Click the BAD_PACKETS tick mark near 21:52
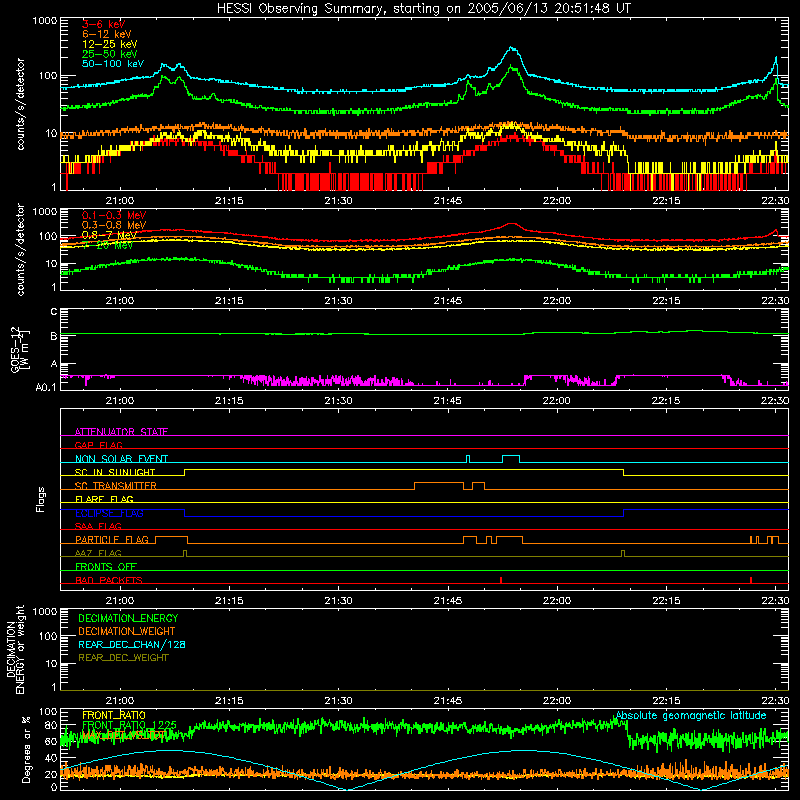The height and width of the screenshot is (800, 800). tap(501, 580)
